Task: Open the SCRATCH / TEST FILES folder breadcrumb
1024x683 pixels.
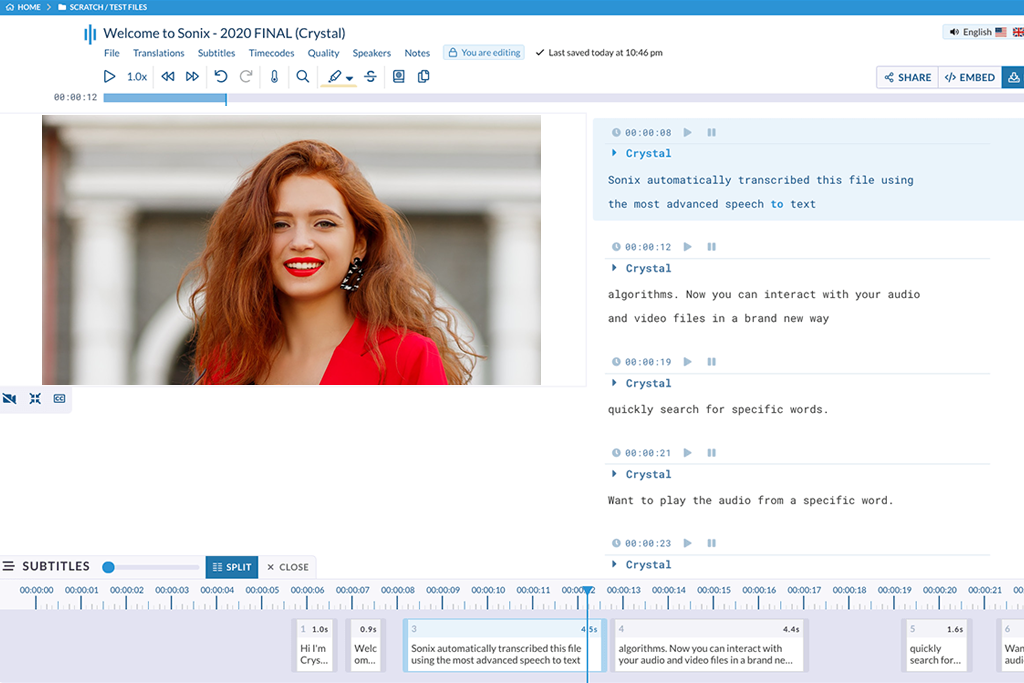Action: point(103,7)
